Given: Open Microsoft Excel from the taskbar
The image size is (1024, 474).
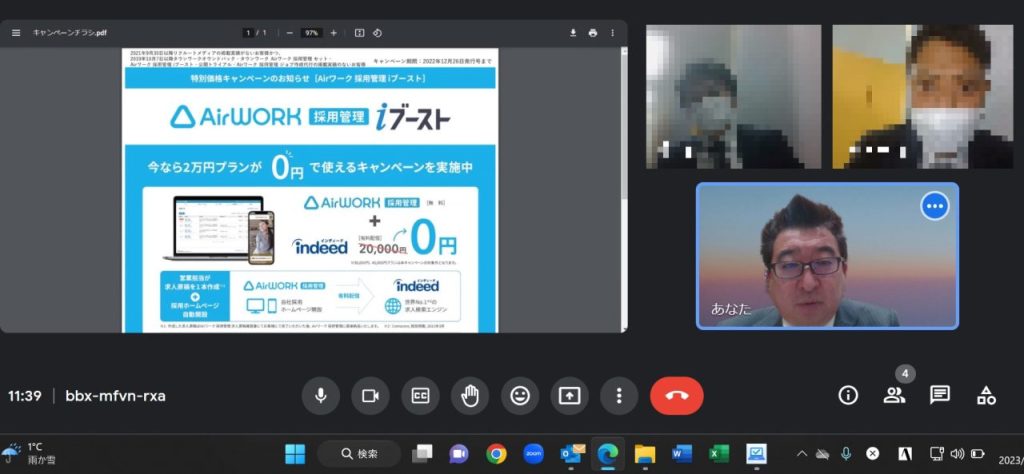Looking at the screenshot, I should [719, 453].
